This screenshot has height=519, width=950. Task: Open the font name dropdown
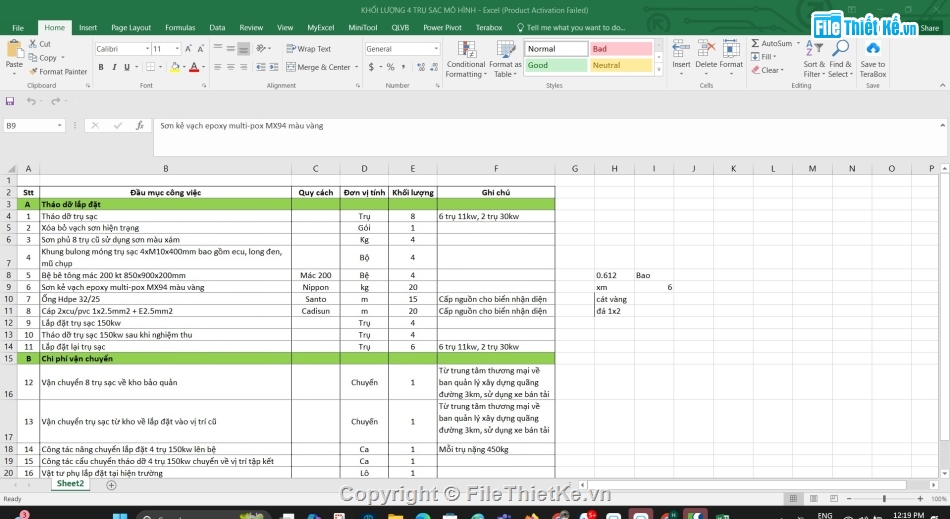coord(147,48)
